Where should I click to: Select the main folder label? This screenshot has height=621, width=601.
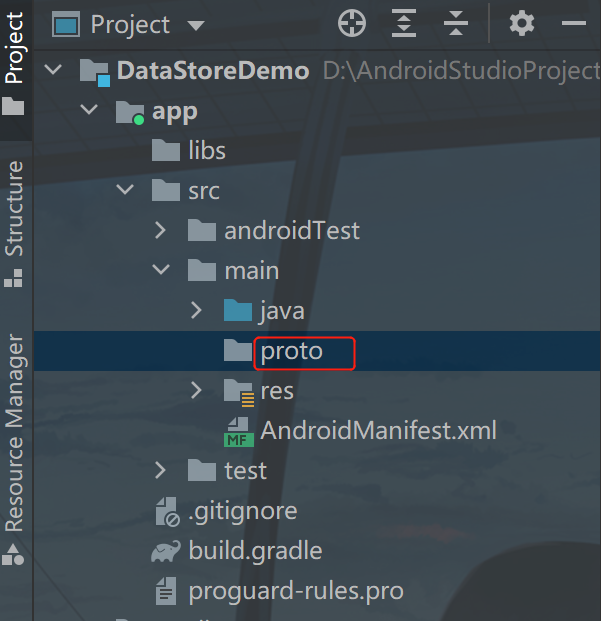pyautogui.click(x=252, y=271)
